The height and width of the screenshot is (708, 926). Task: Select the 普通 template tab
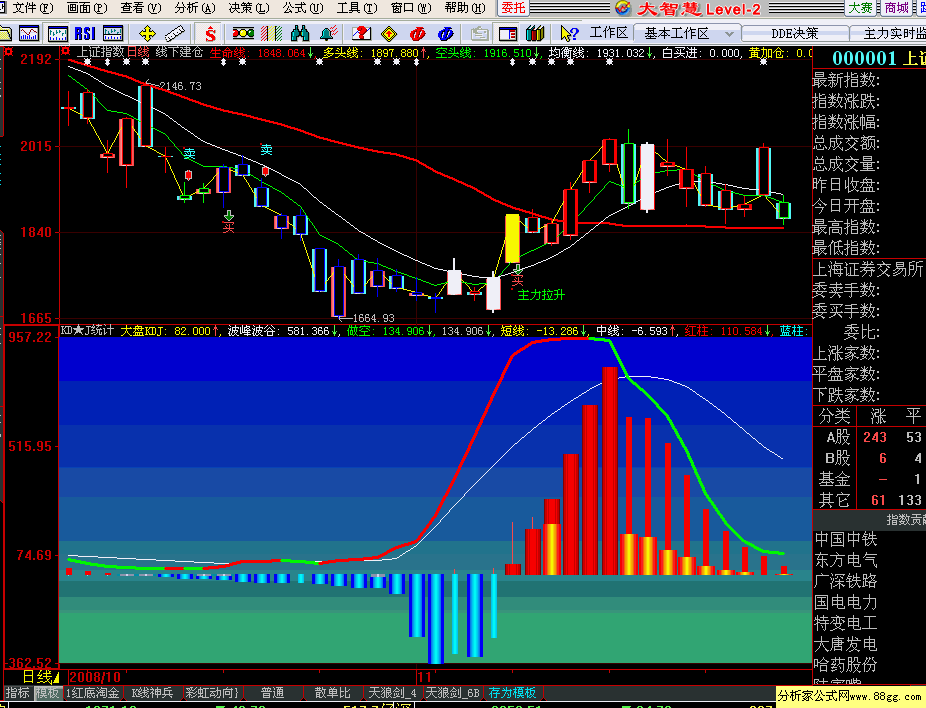tap(273, 693)
